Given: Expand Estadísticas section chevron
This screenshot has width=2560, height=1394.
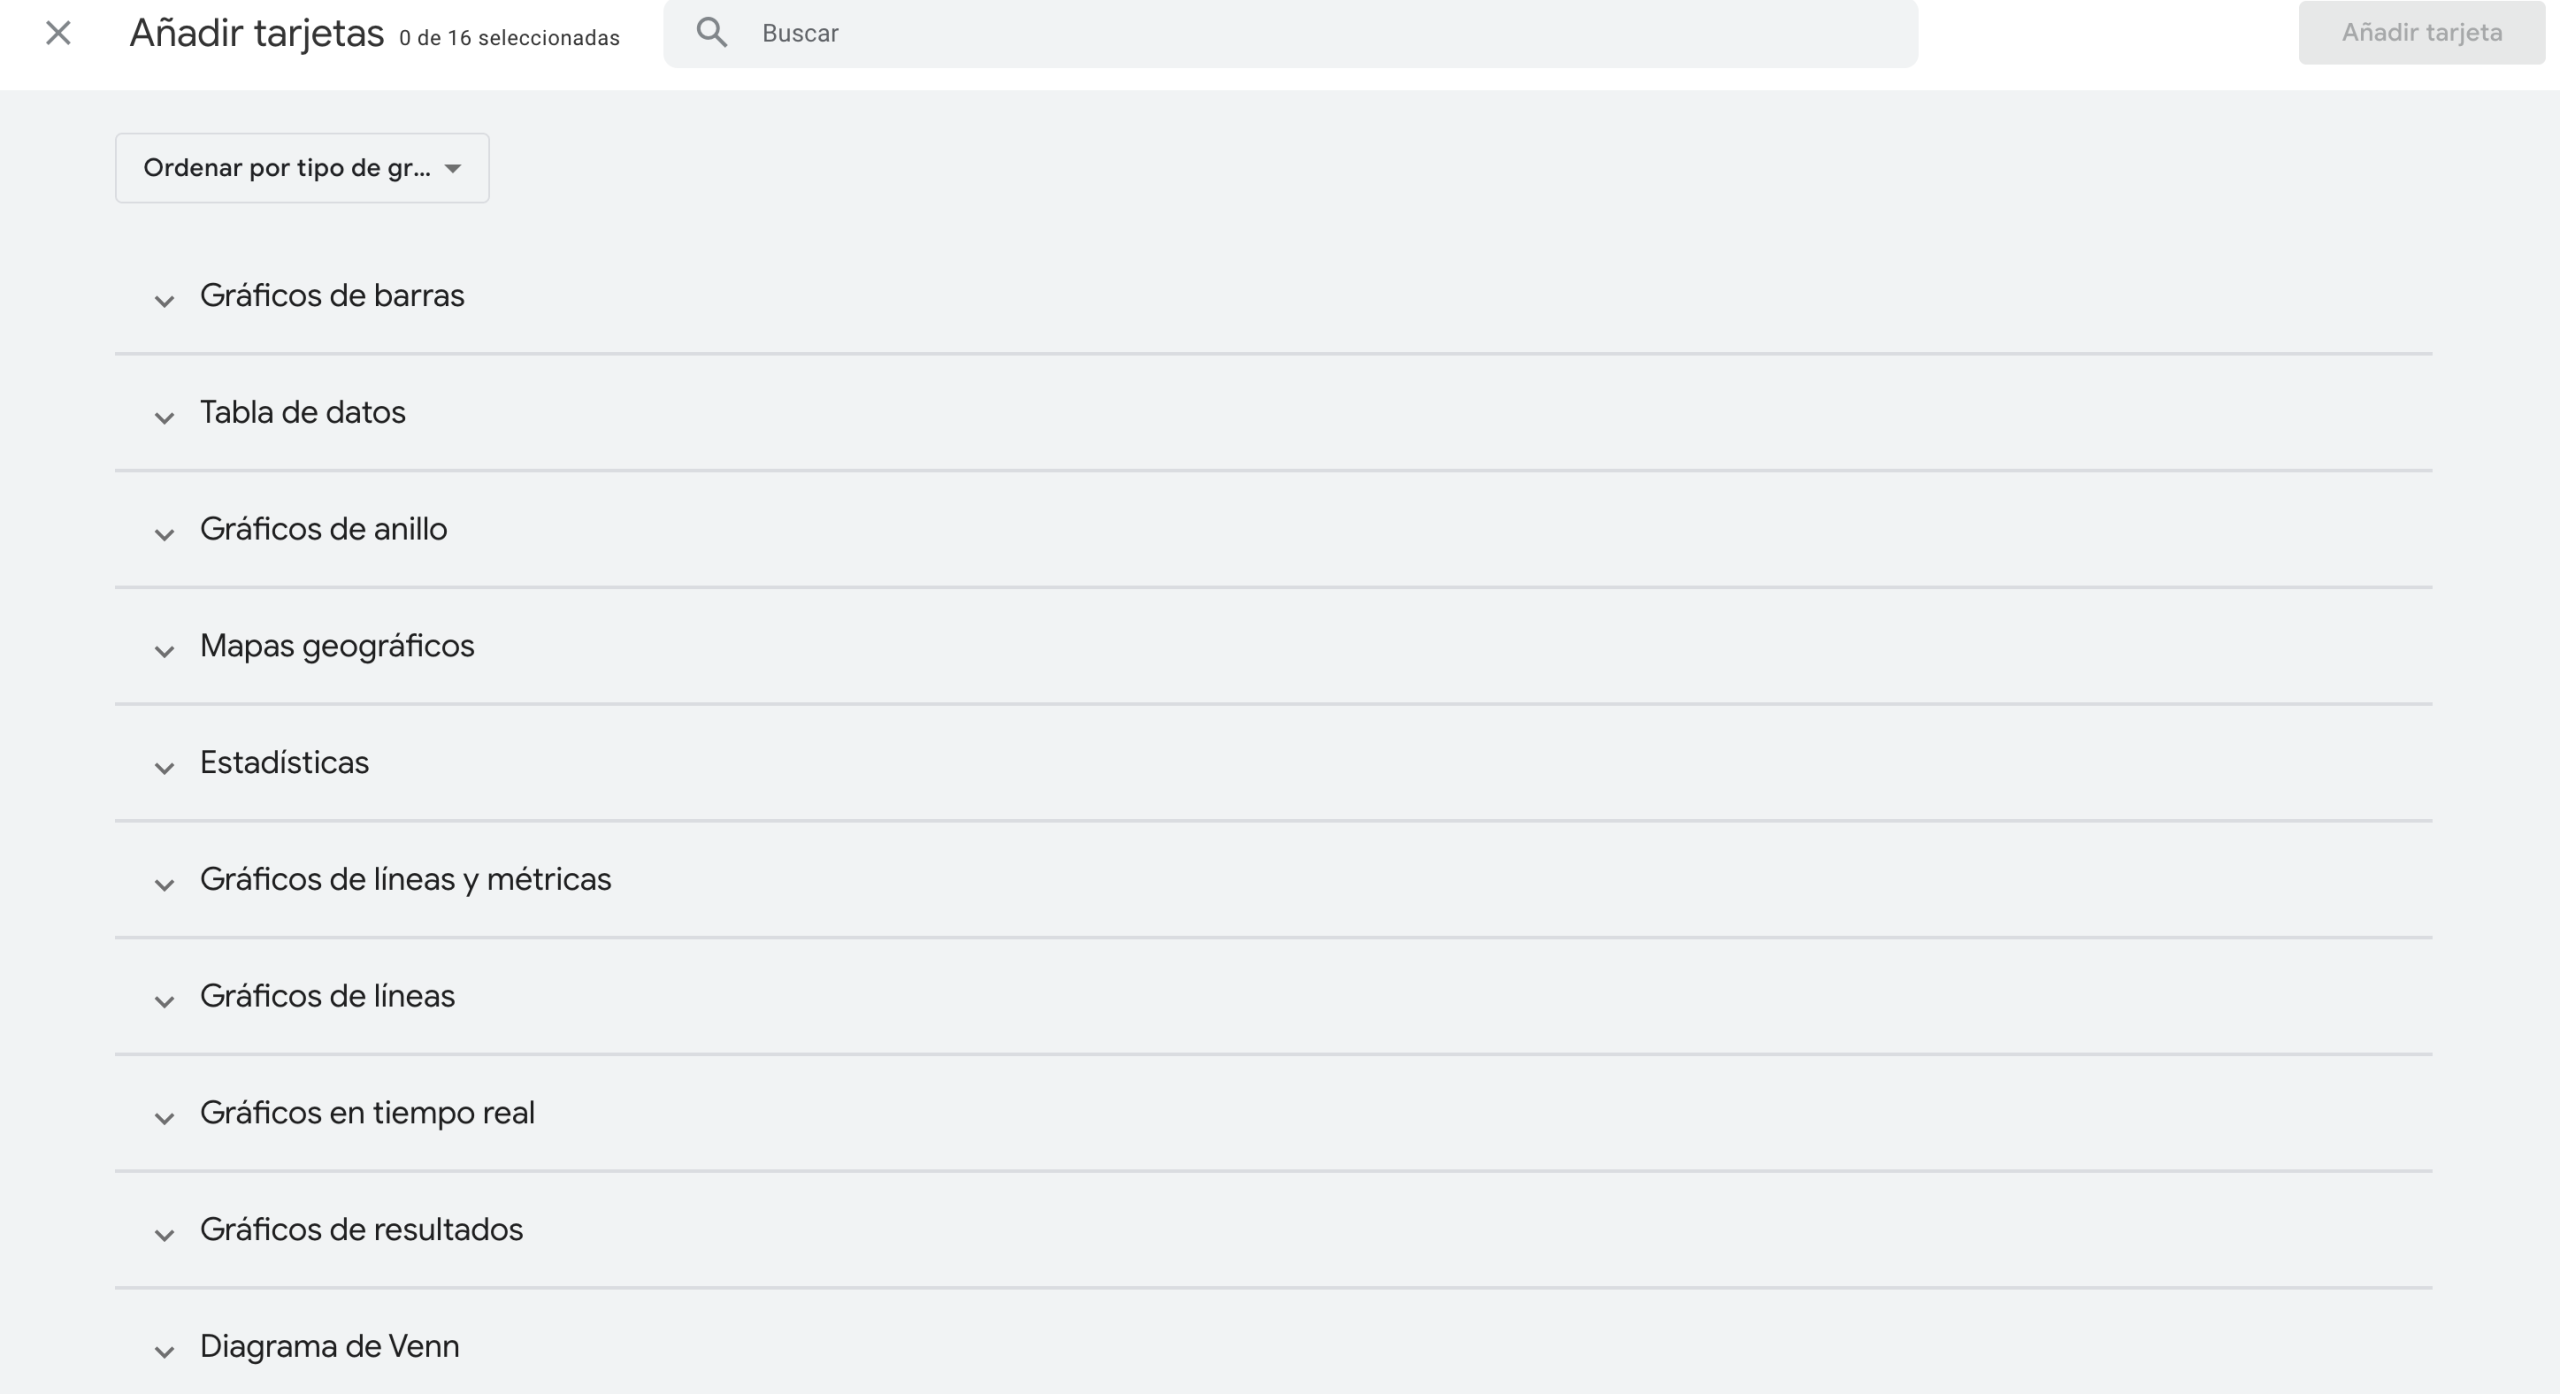Looking at the screenshot, I should (164, 767).
